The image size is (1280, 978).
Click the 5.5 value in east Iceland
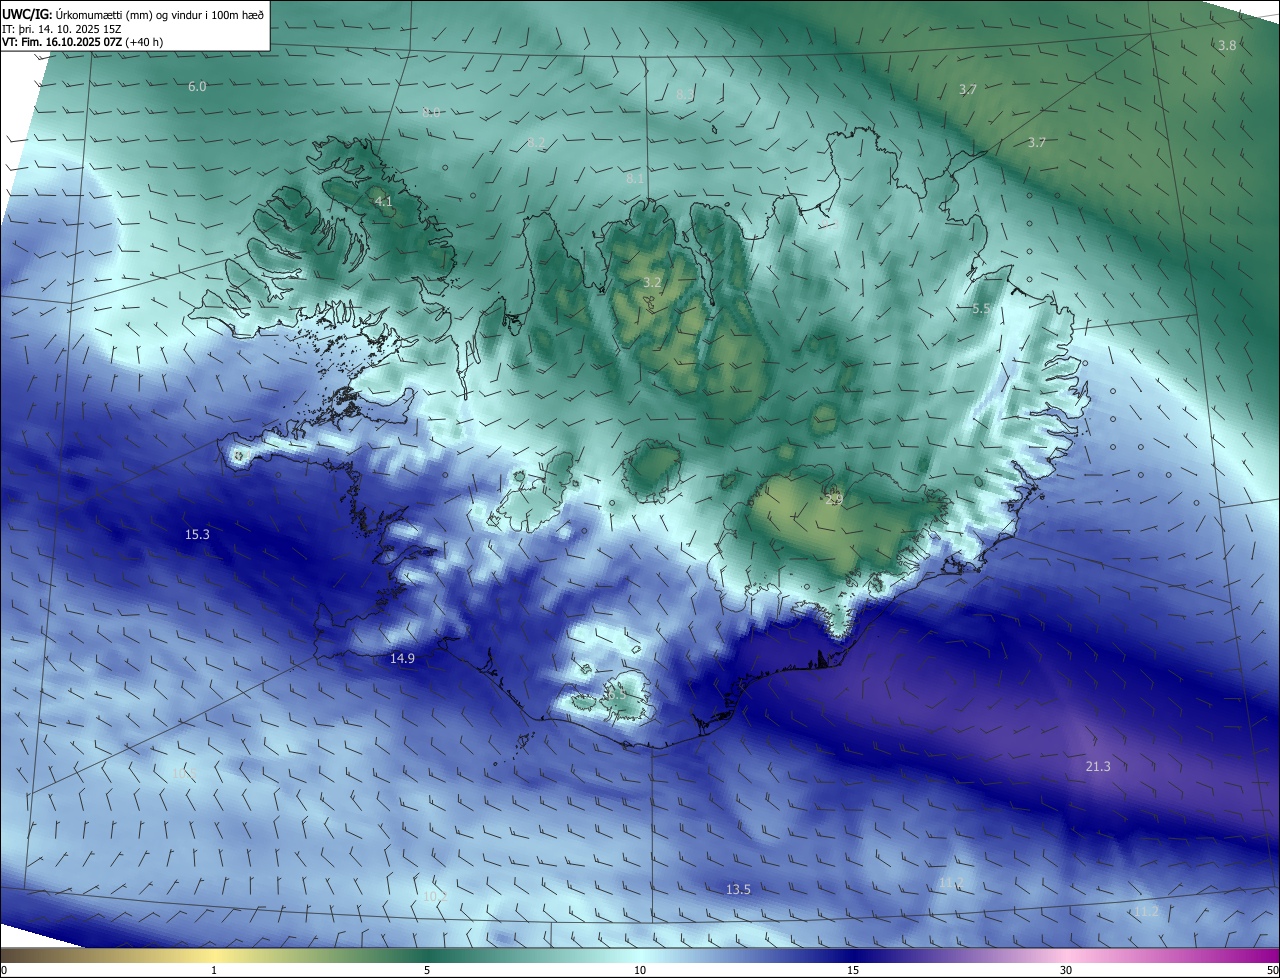981,309
